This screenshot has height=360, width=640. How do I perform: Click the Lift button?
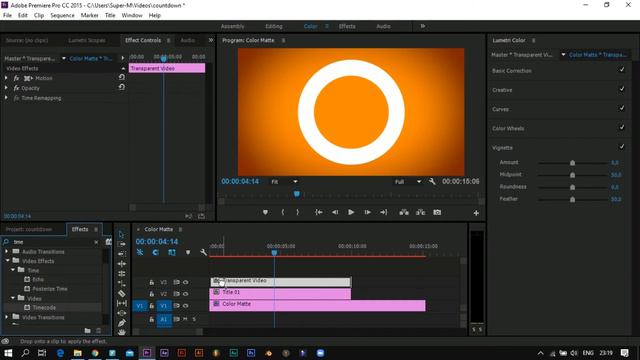pos(404,212)
